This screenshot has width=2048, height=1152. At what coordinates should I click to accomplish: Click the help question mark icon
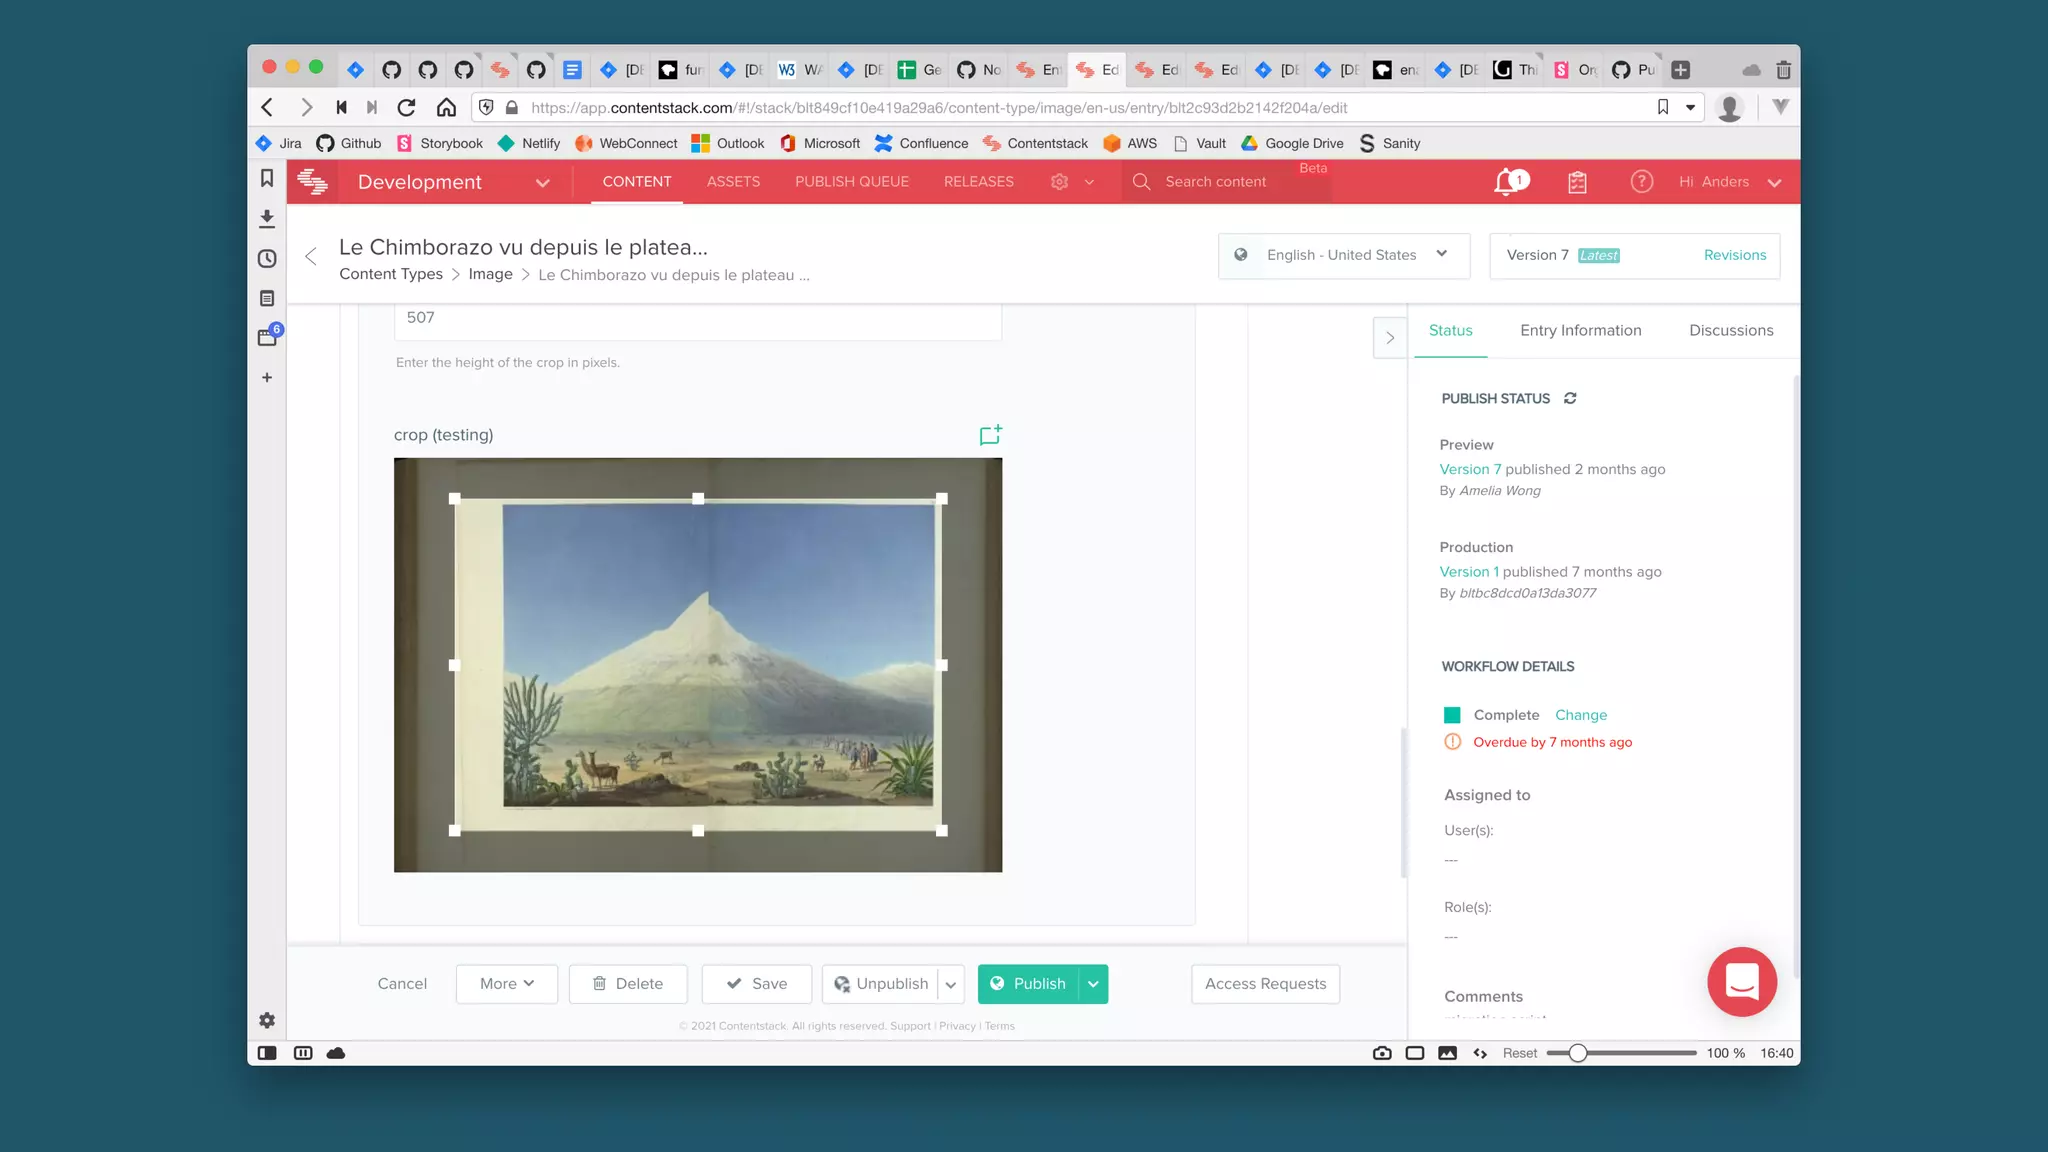coord(1641,182)
